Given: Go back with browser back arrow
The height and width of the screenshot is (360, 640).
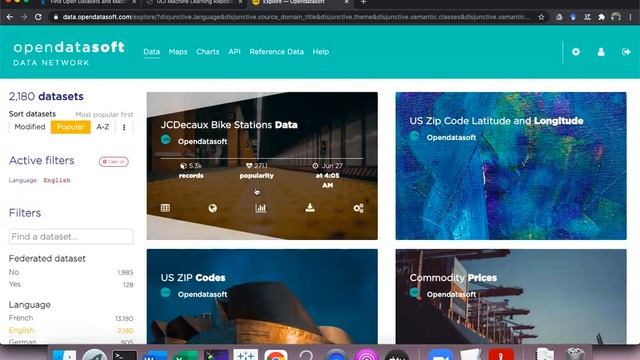Looking at the screenshot, I should pyautogui.click(x=10, y=17).
